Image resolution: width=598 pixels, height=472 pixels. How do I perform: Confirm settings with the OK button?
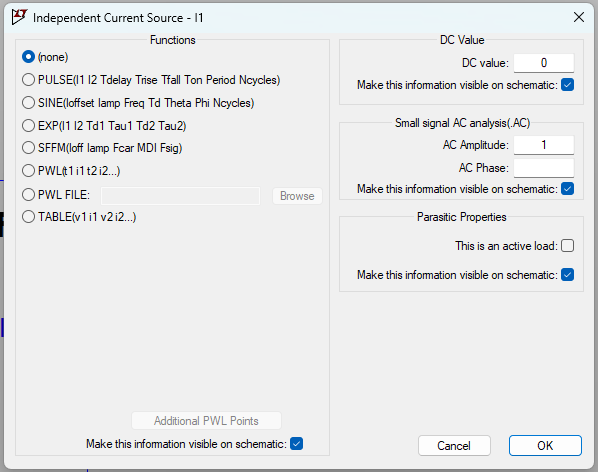545,445
